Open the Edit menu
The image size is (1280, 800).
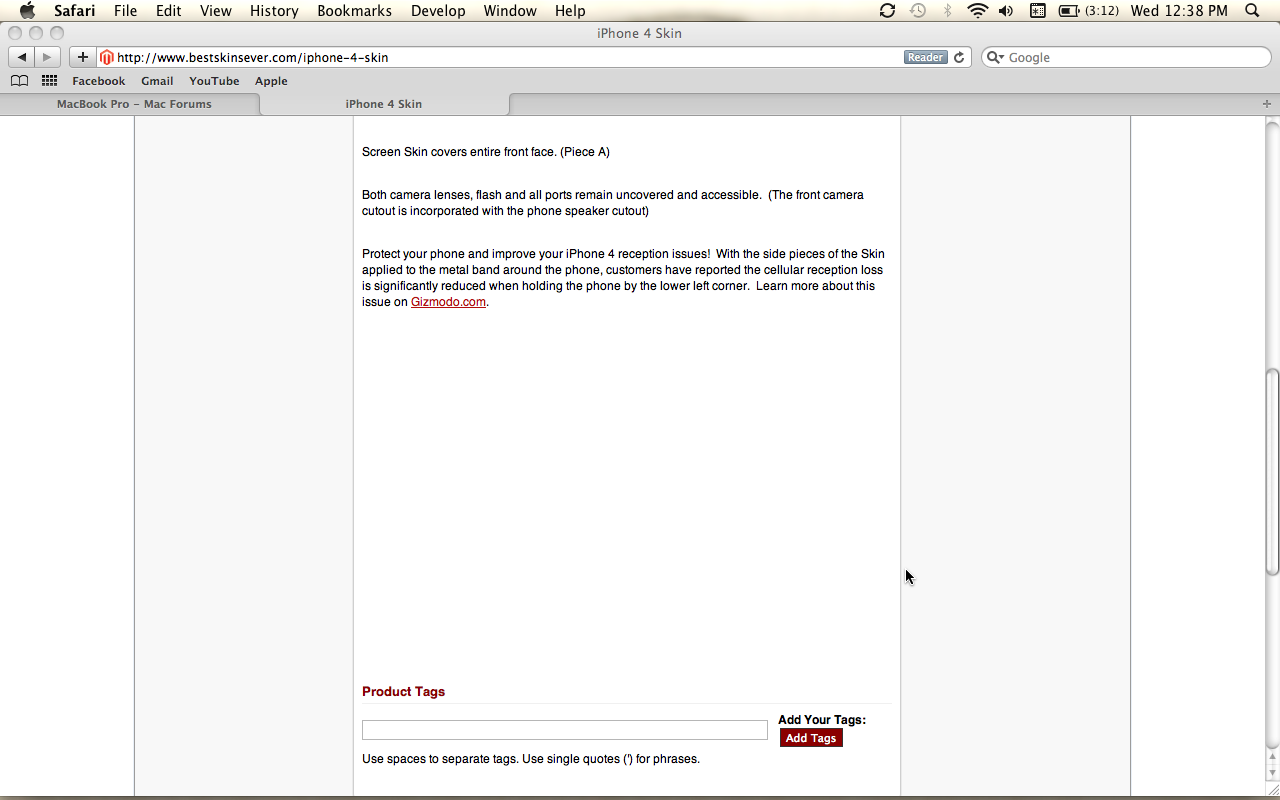coord(168,10)
